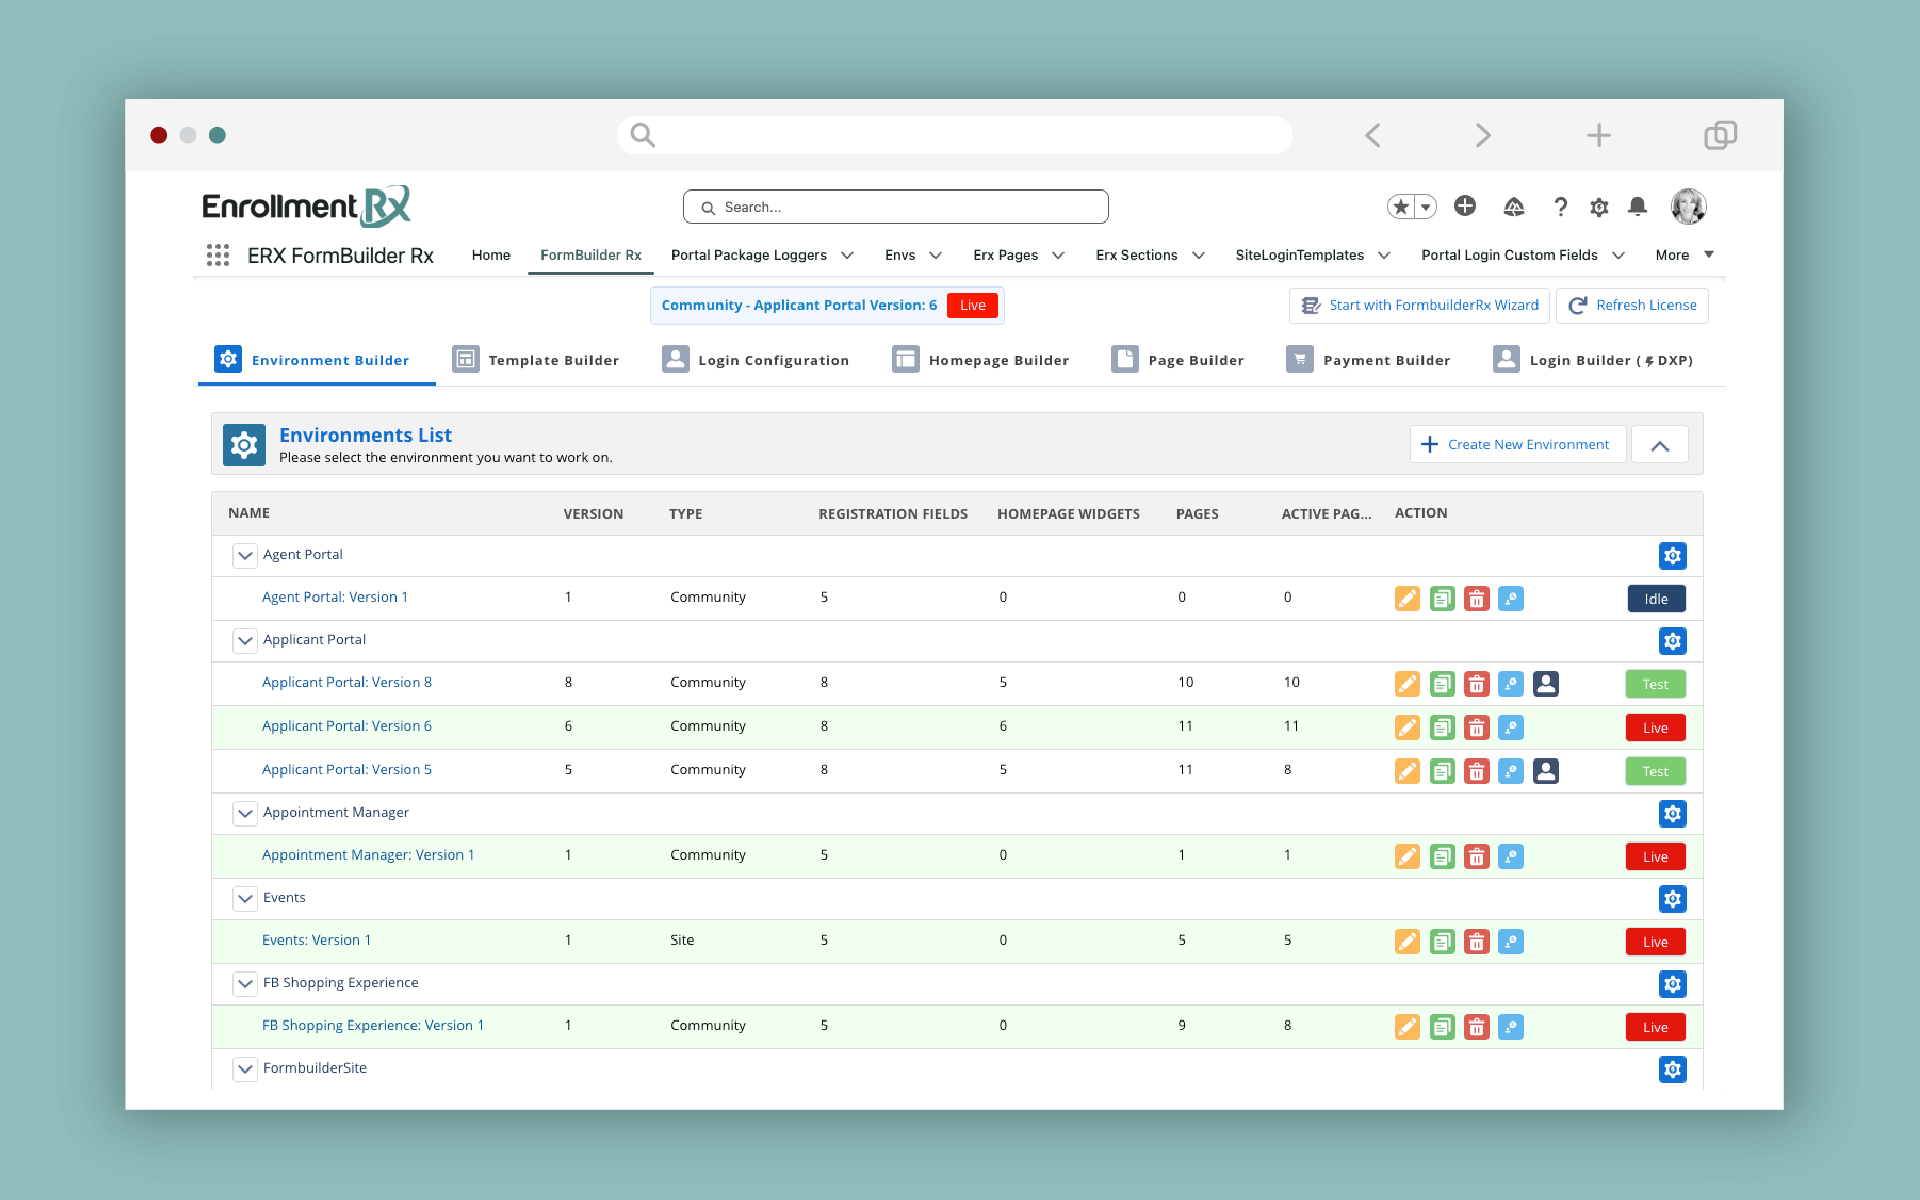
Task: Click the global actions plus icon in header
Action: click(1465, 206)
